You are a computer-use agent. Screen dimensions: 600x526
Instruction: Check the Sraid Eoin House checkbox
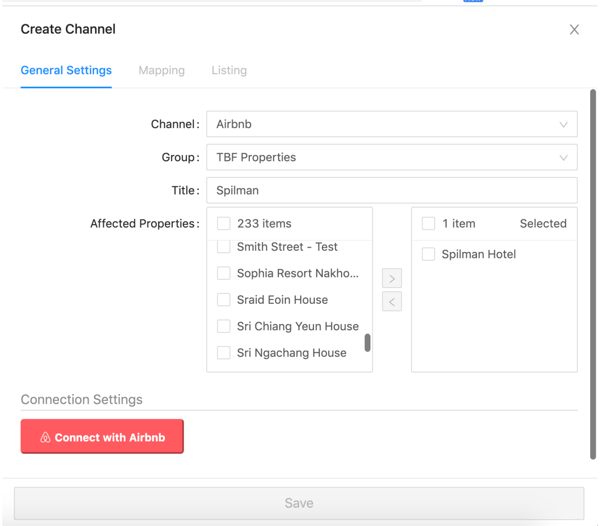[223, 300]
